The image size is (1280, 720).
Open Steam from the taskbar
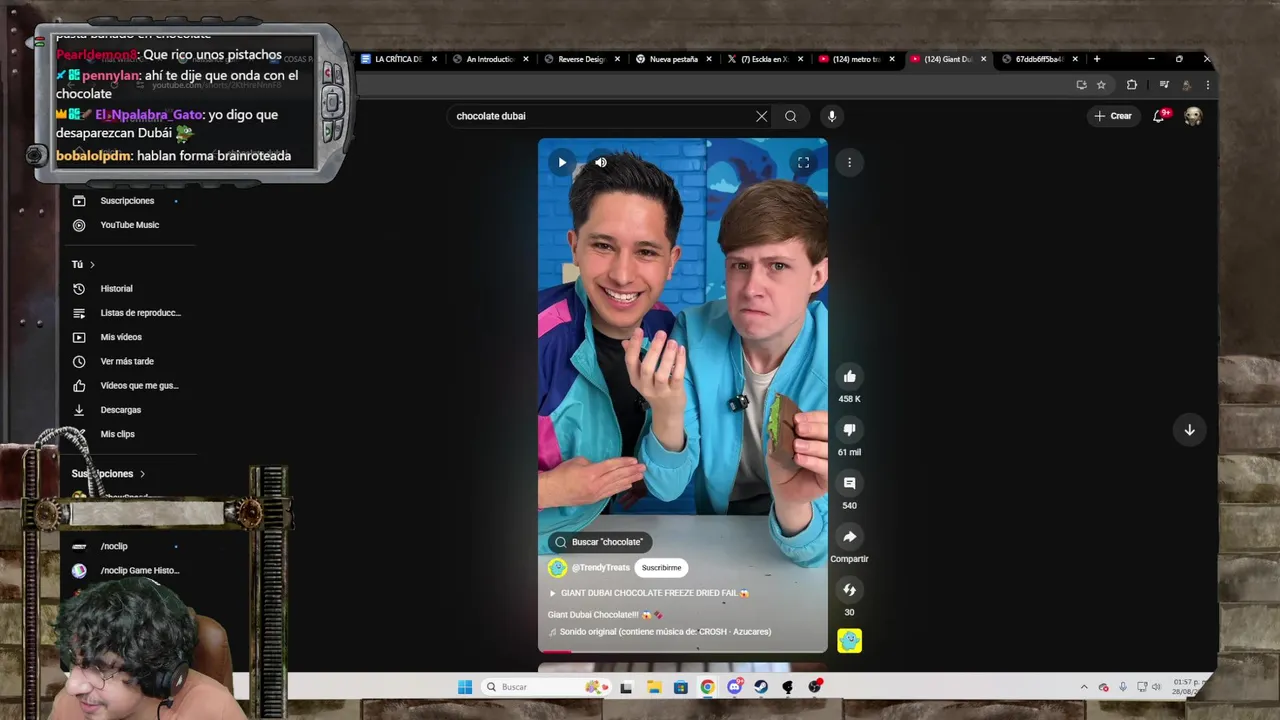point(761,687)
